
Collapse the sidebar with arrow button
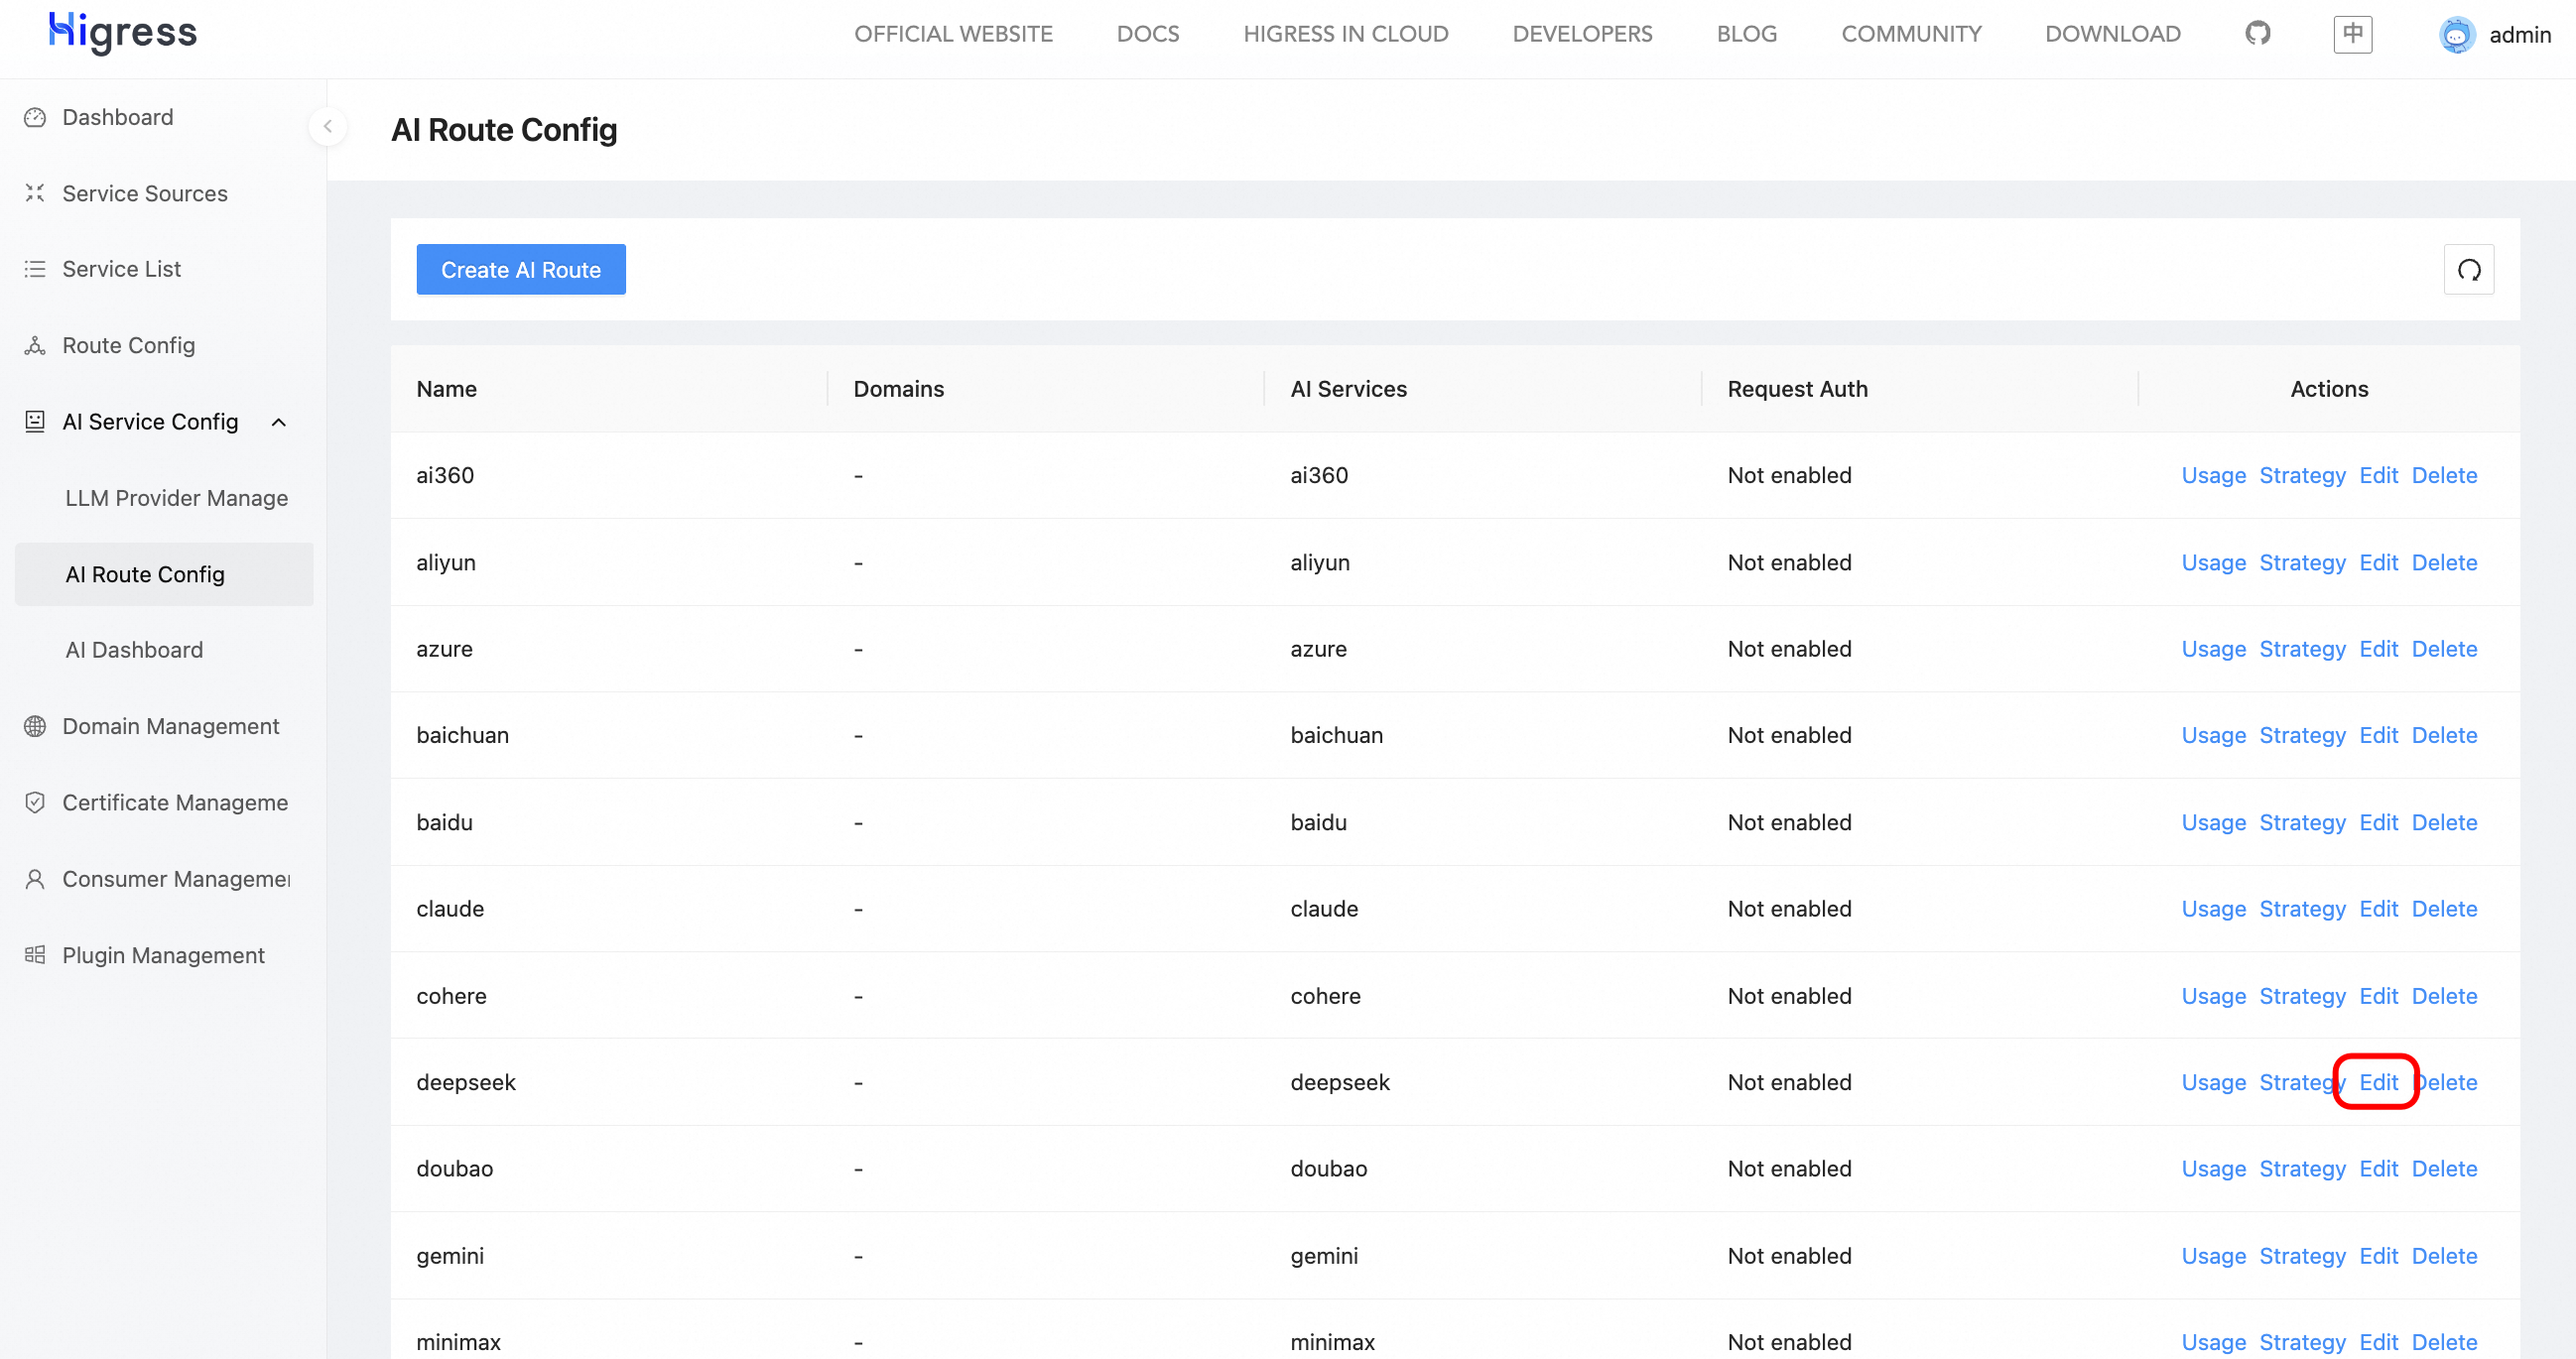pos(327,127)
